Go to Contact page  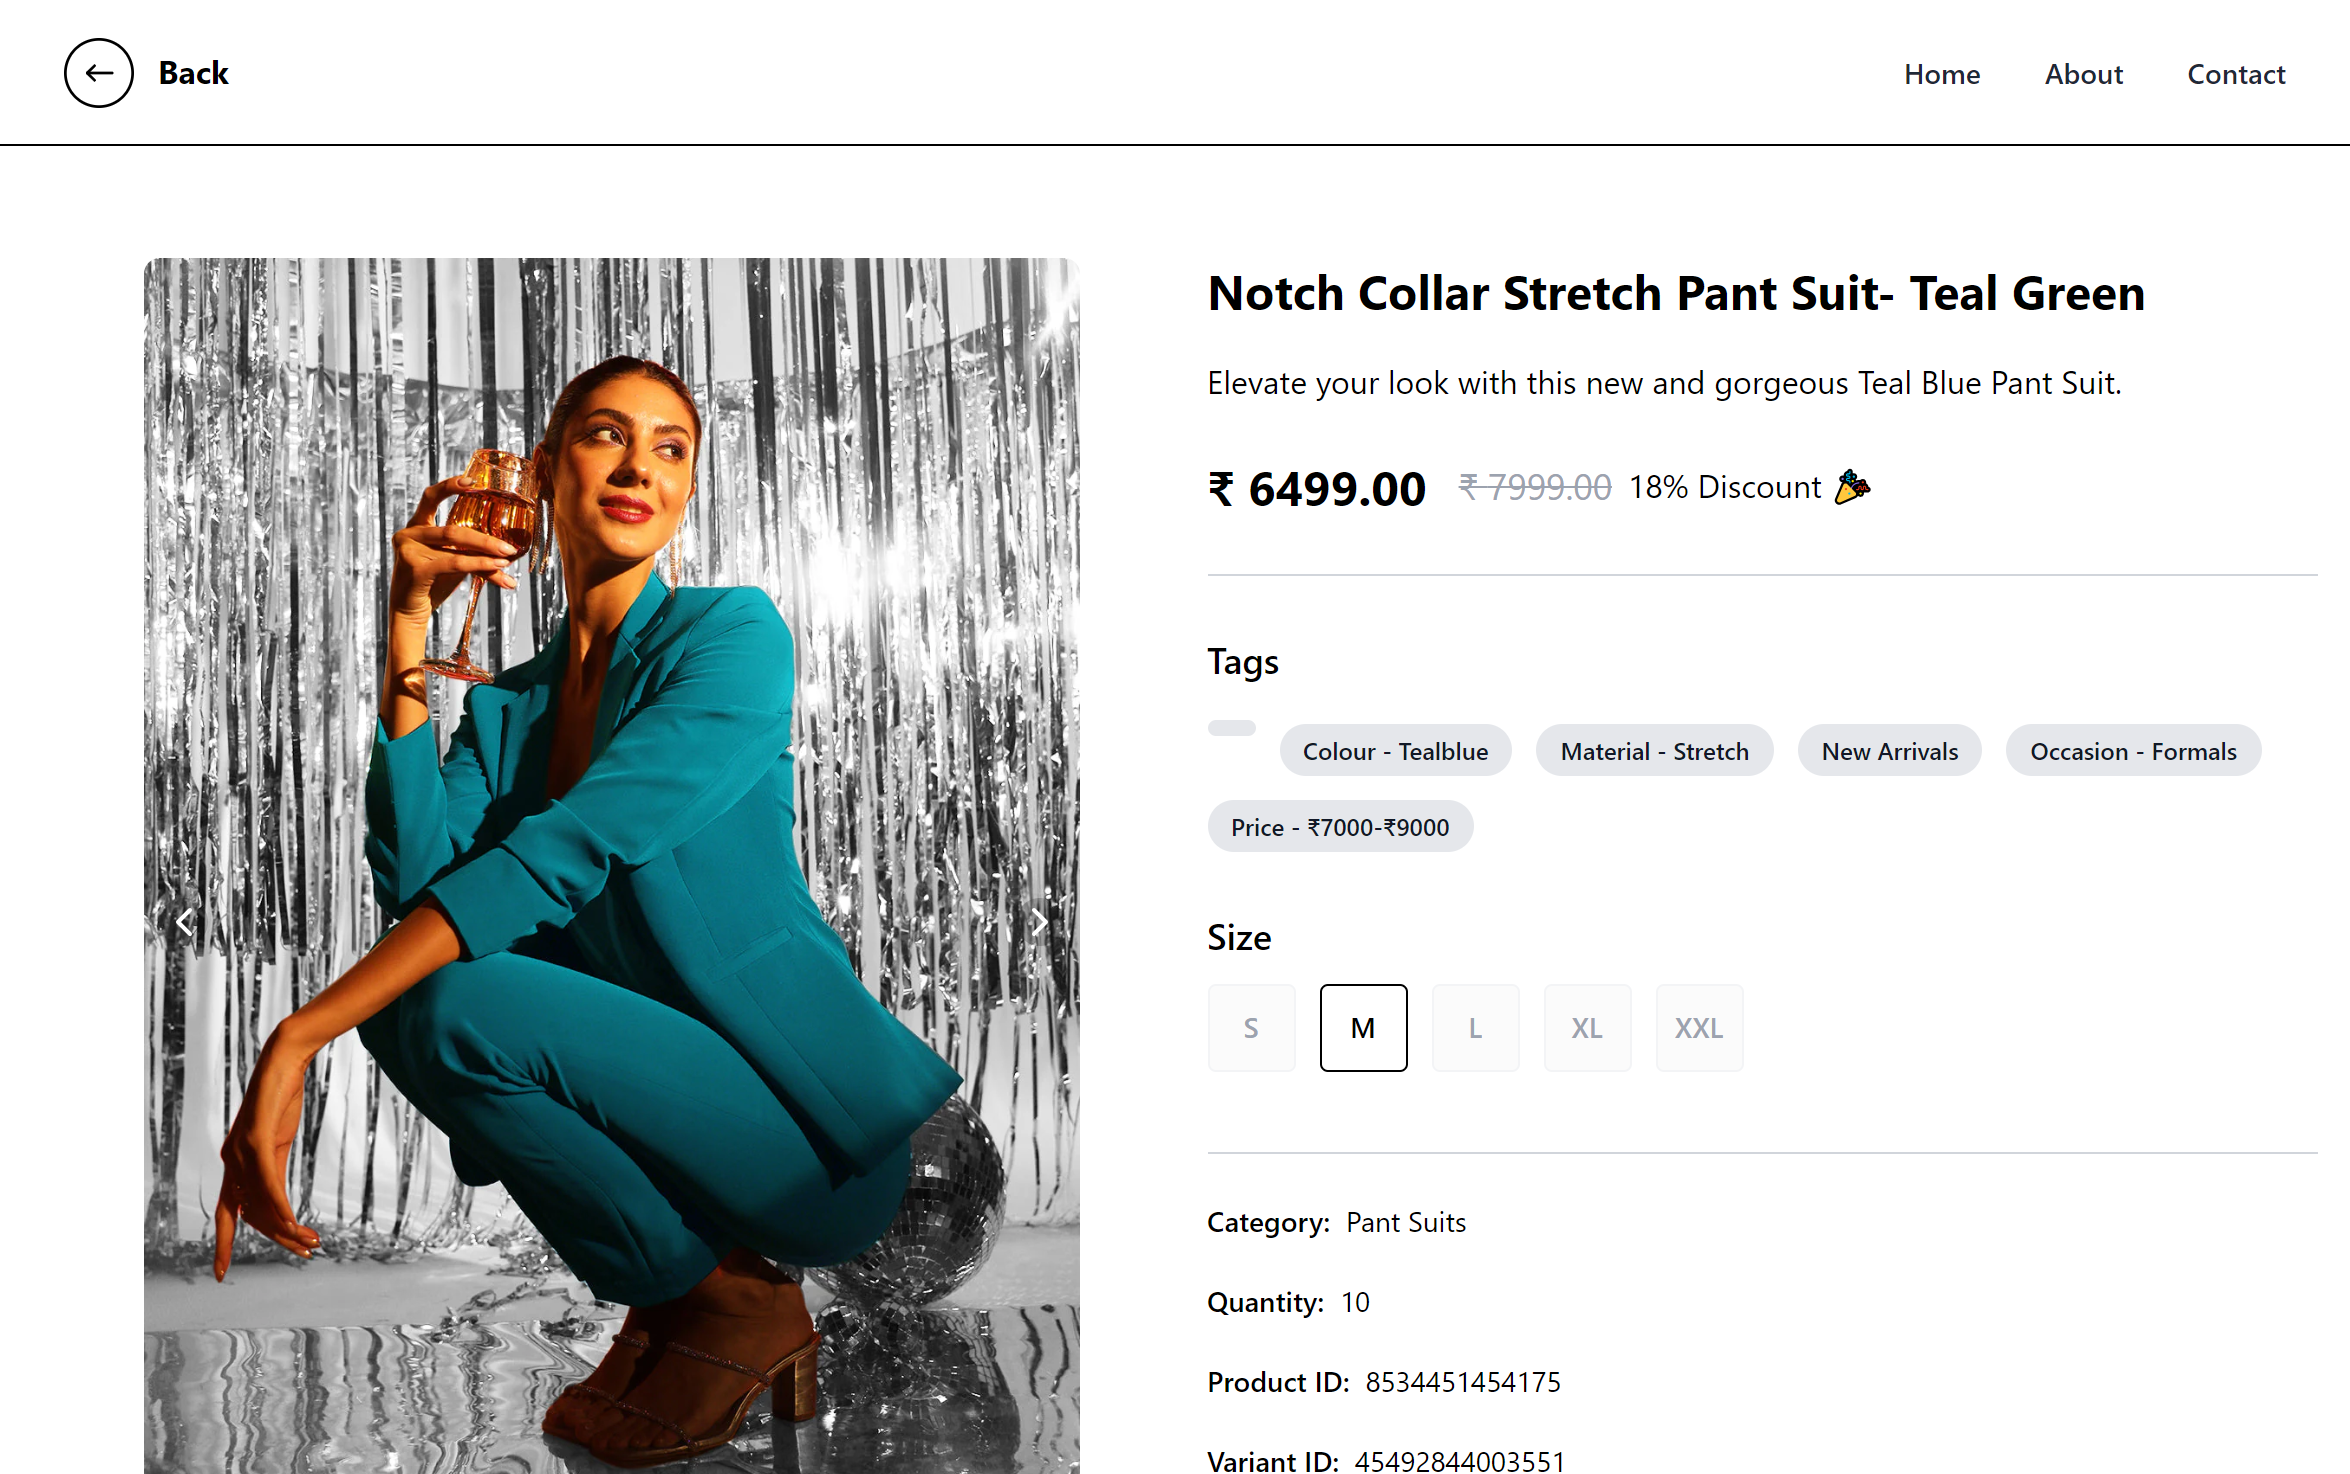coord(2236,74)
